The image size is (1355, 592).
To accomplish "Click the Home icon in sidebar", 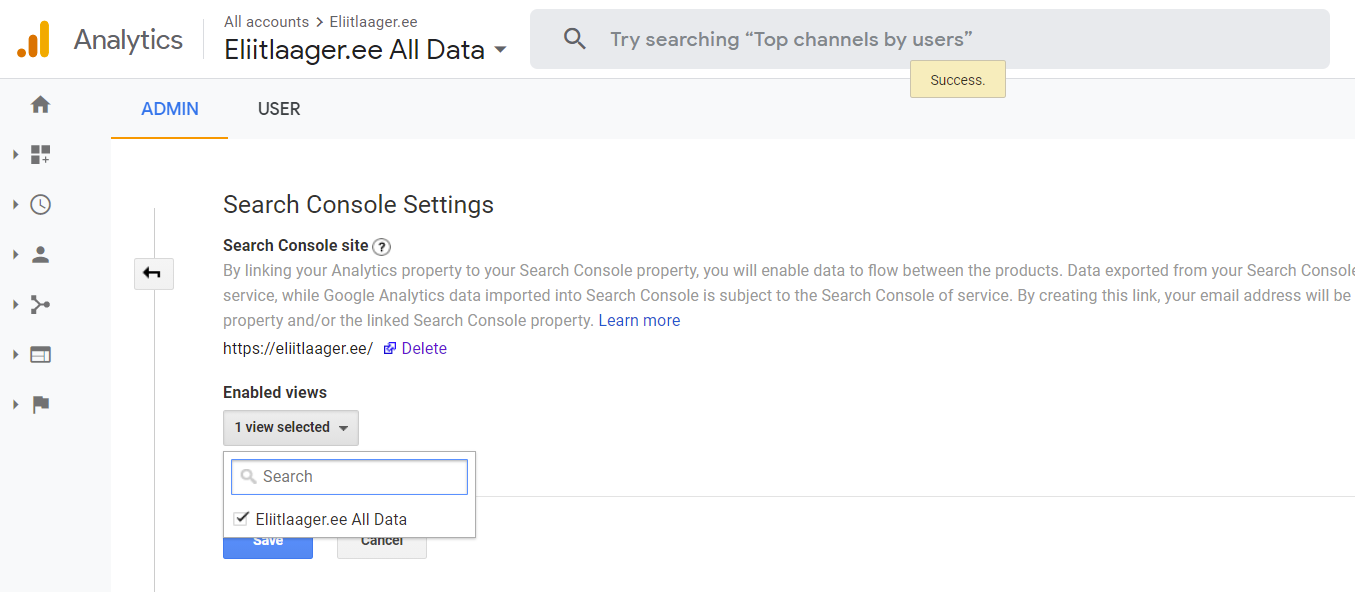I will [40, 105].
